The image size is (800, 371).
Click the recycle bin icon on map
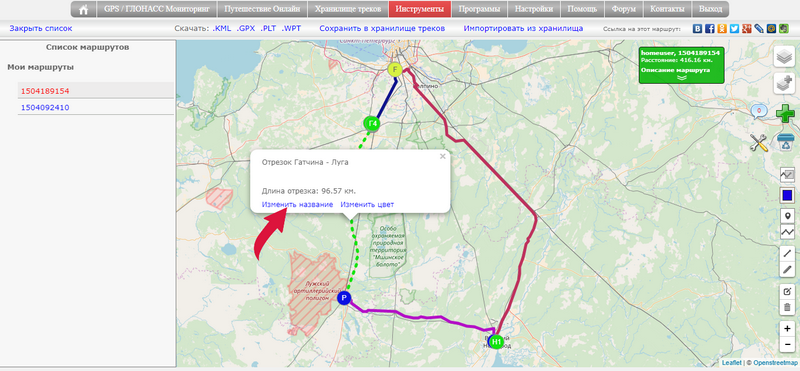pyautogui.click(x=786, y=141)
